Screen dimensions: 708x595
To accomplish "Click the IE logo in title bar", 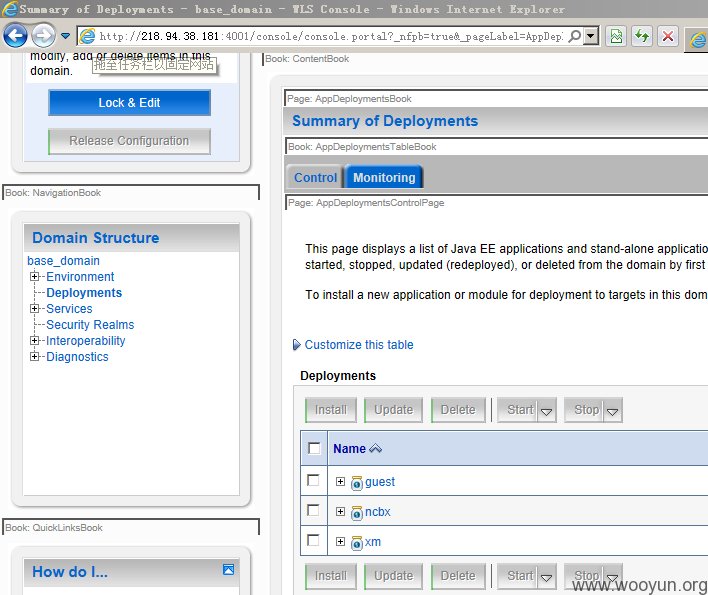I will coord(10,9).
